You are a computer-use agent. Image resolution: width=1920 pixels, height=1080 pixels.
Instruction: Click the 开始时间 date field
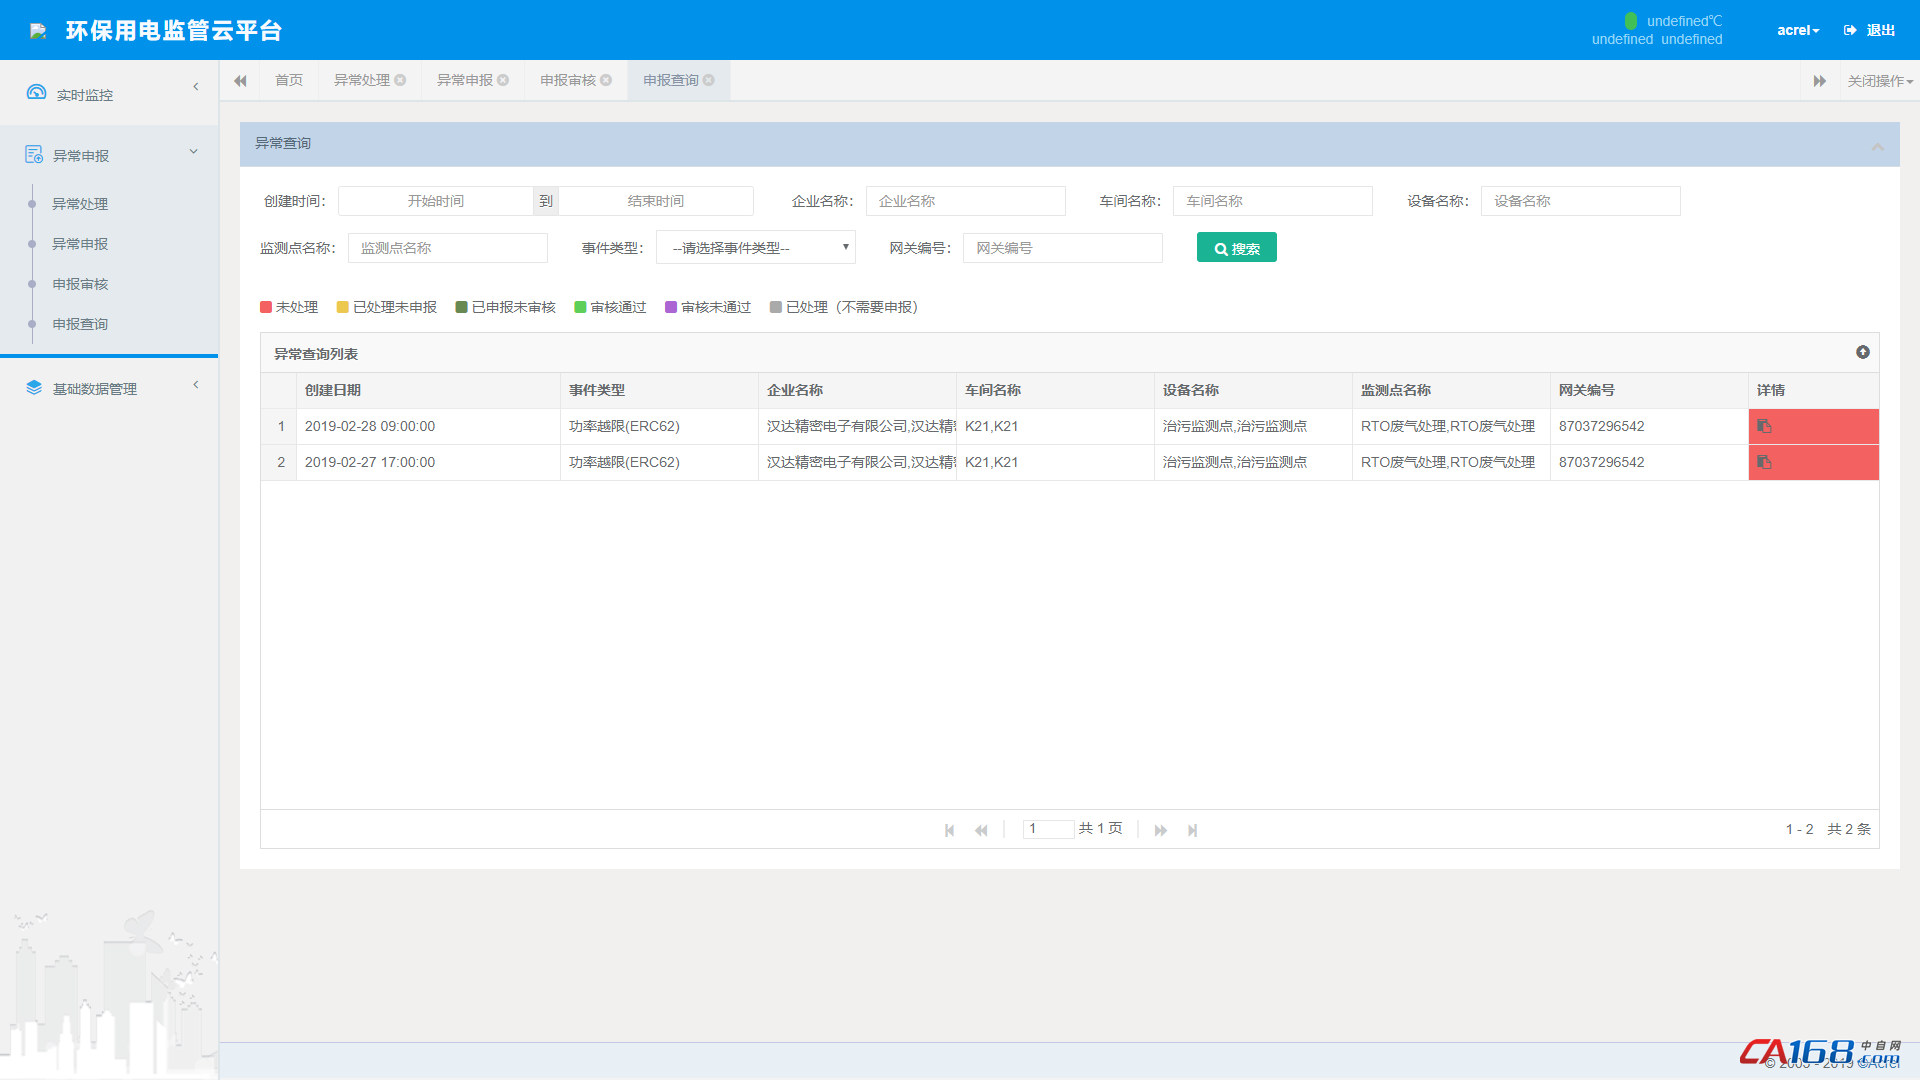436,201
